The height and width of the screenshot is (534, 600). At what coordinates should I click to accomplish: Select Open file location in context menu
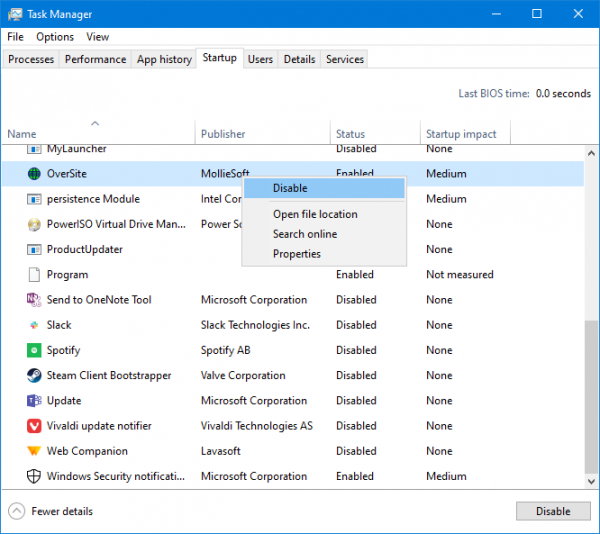315,214
